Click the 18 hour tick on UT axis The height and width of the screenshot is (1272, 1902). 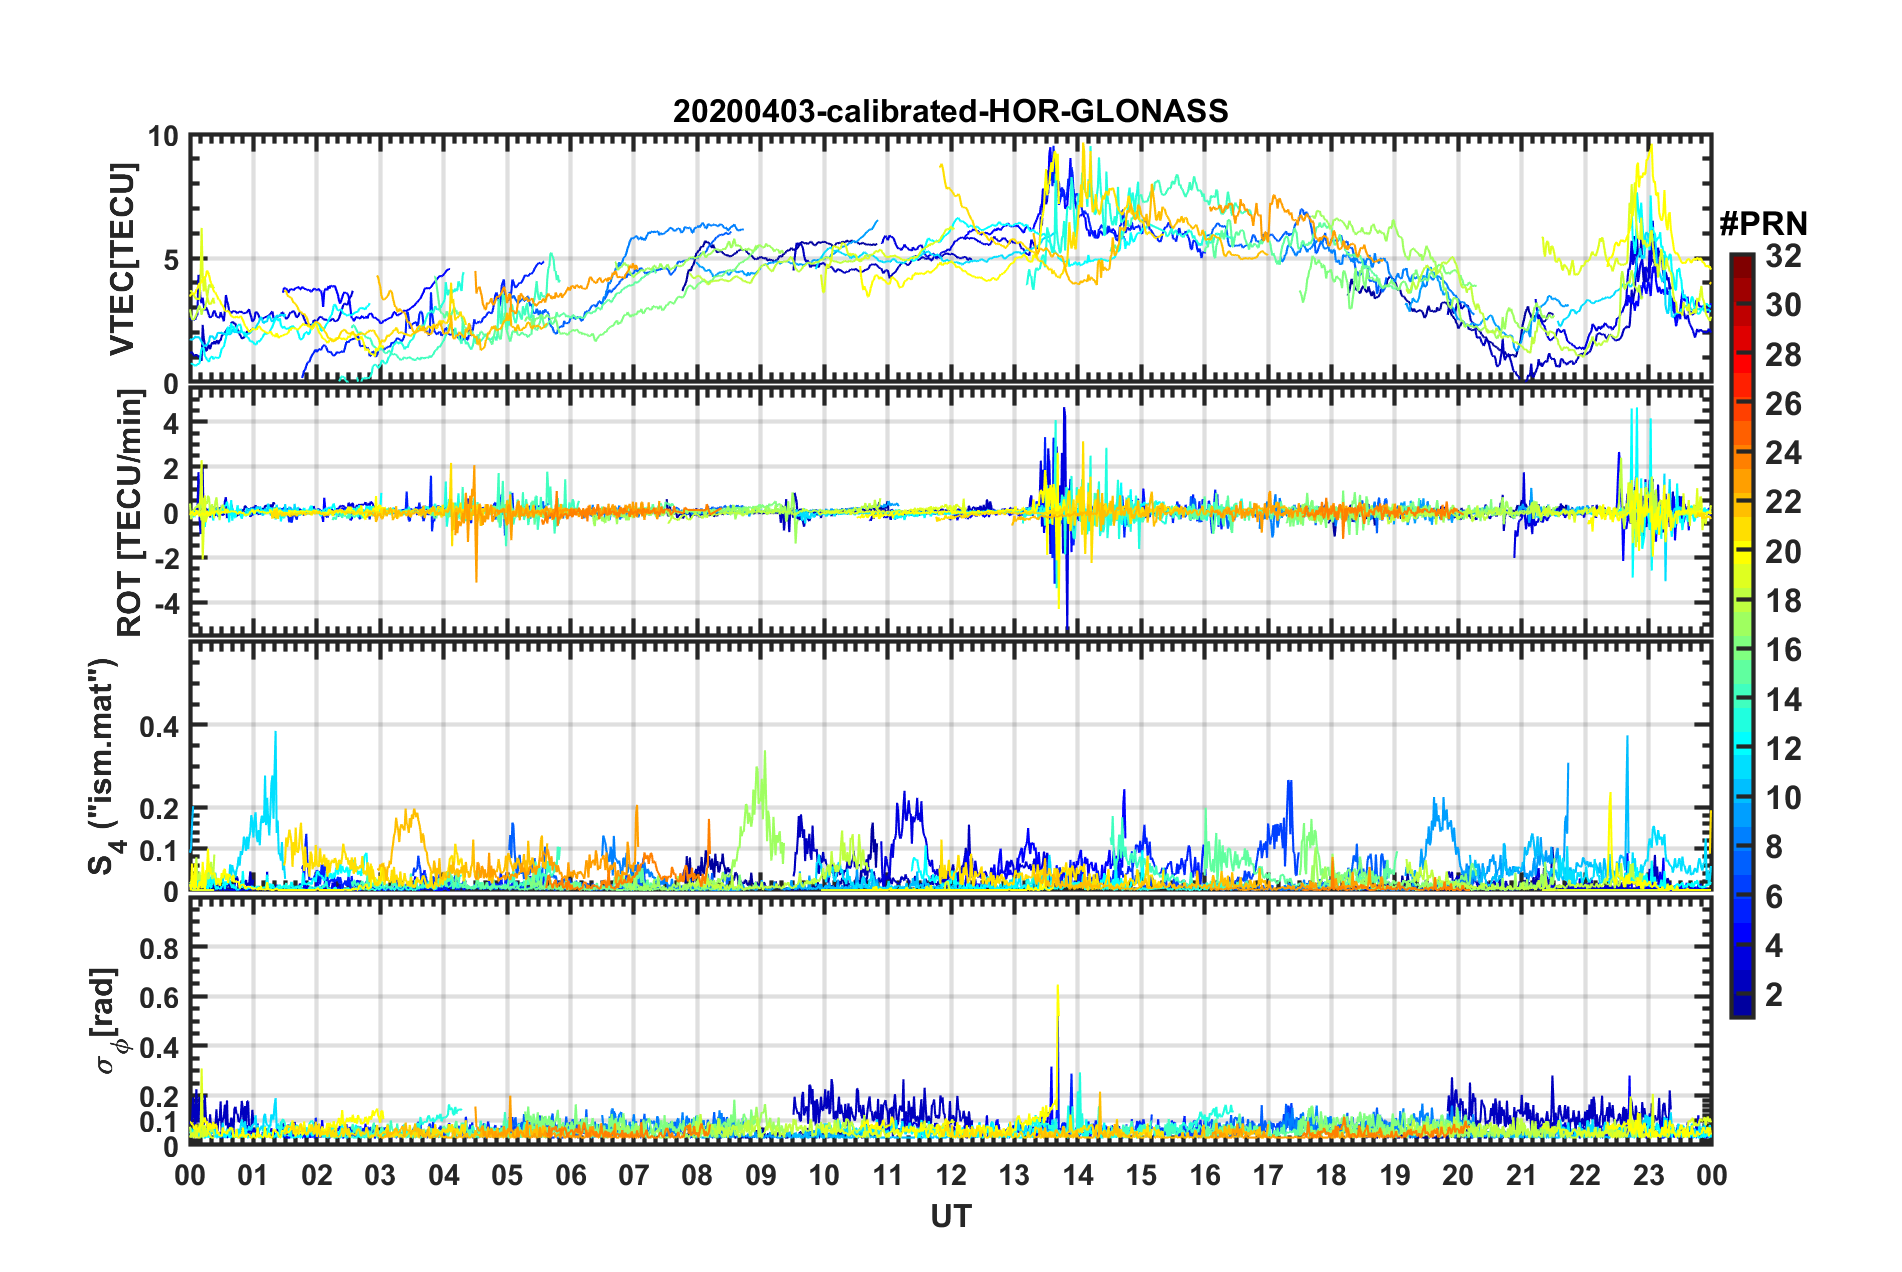pyautogui.click(x=1331, y=1174)
